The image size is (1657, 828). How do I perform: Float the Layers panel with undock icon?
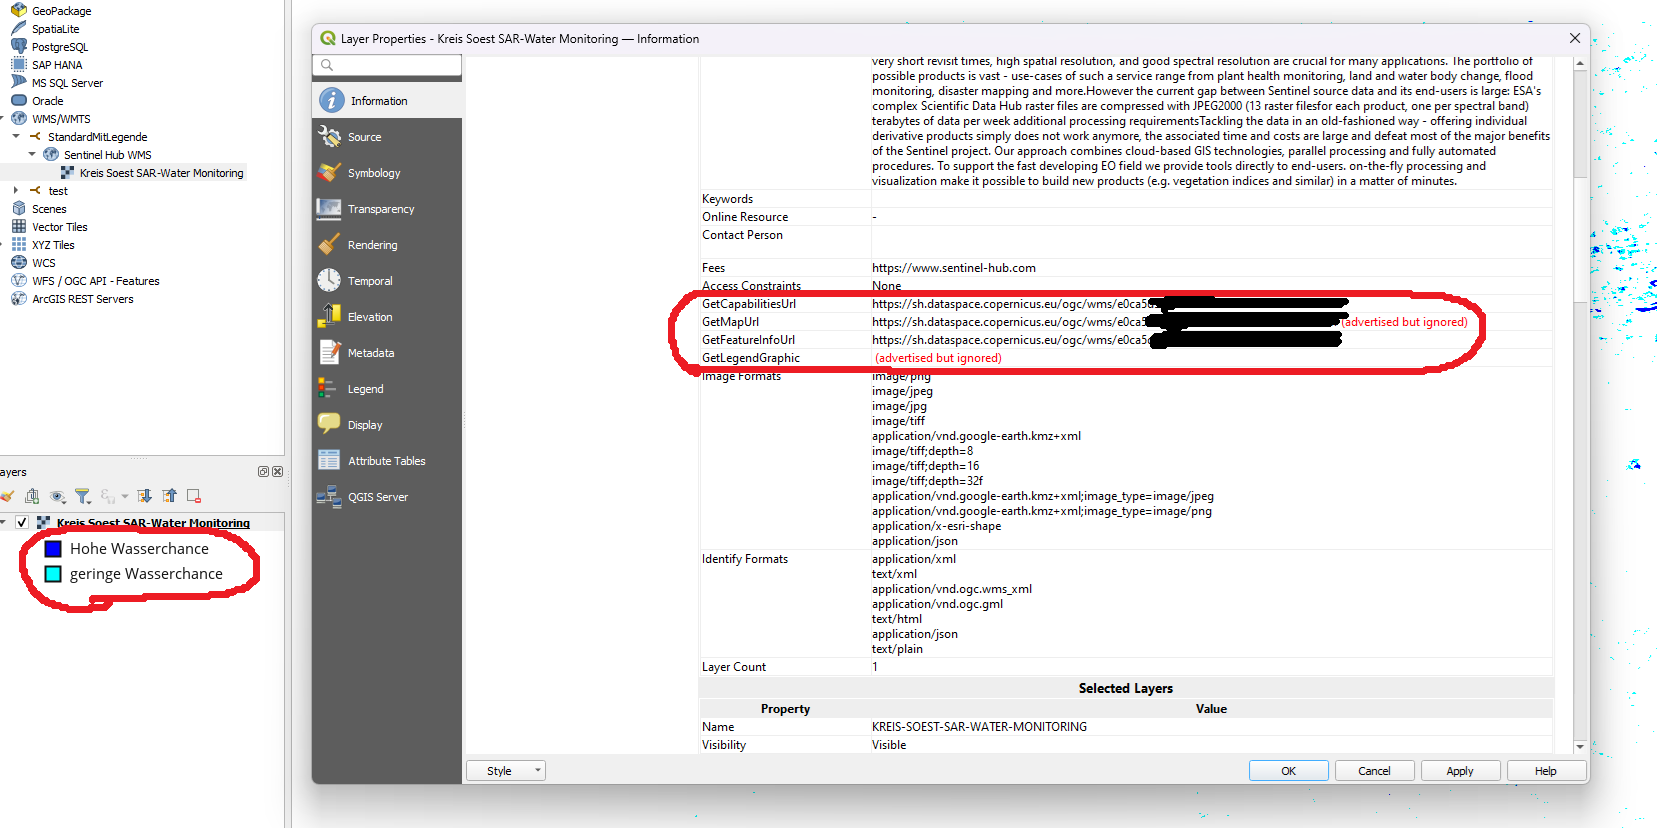point(263,472)
